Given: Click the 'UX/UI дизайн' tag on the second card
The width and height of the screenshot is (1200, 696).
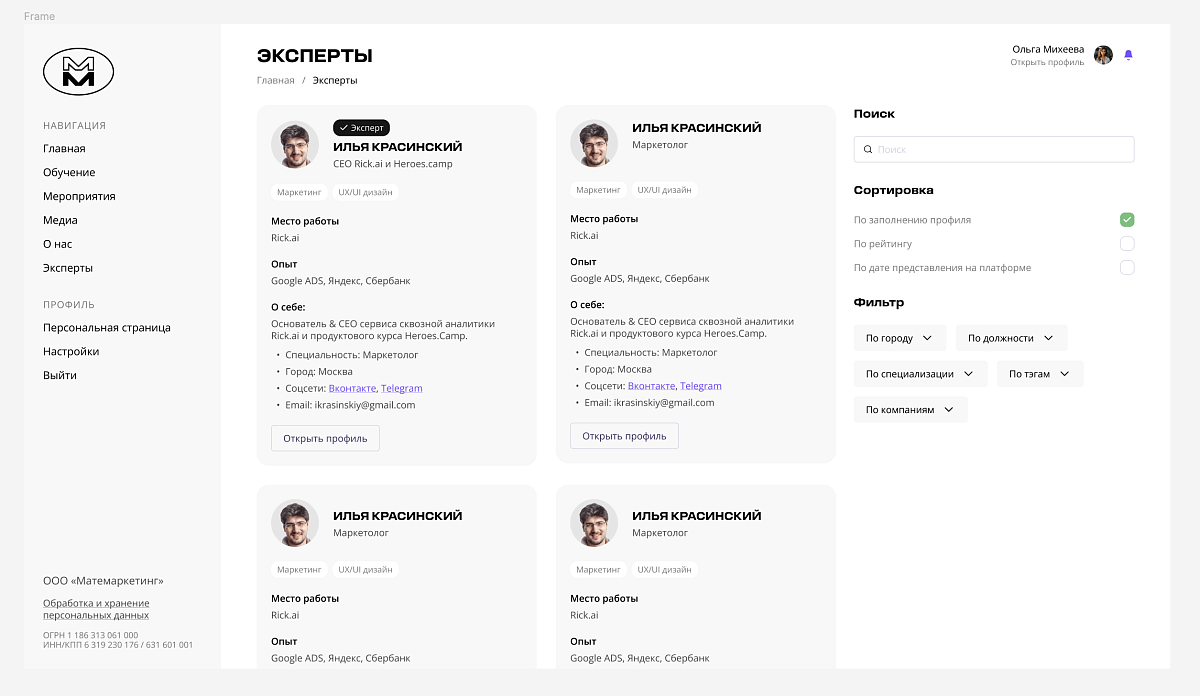Looking at the screenshot, I should click(664, 189).
